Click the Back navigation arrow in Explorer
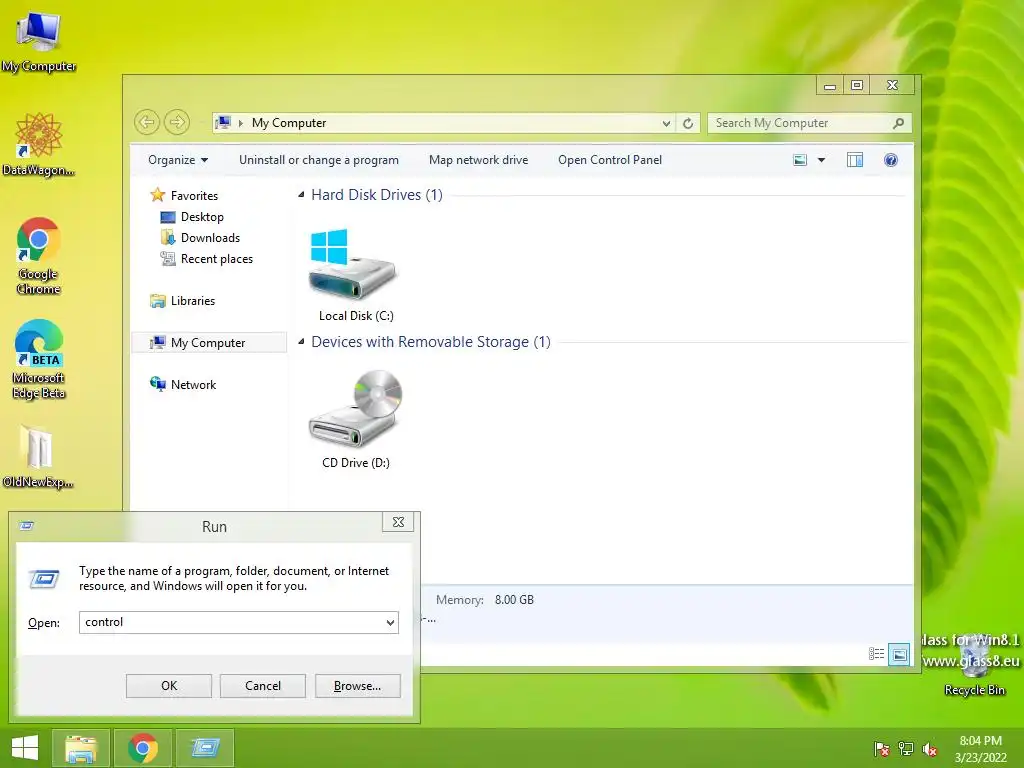This screenshot has width=1024, height=768. (147, 122)
